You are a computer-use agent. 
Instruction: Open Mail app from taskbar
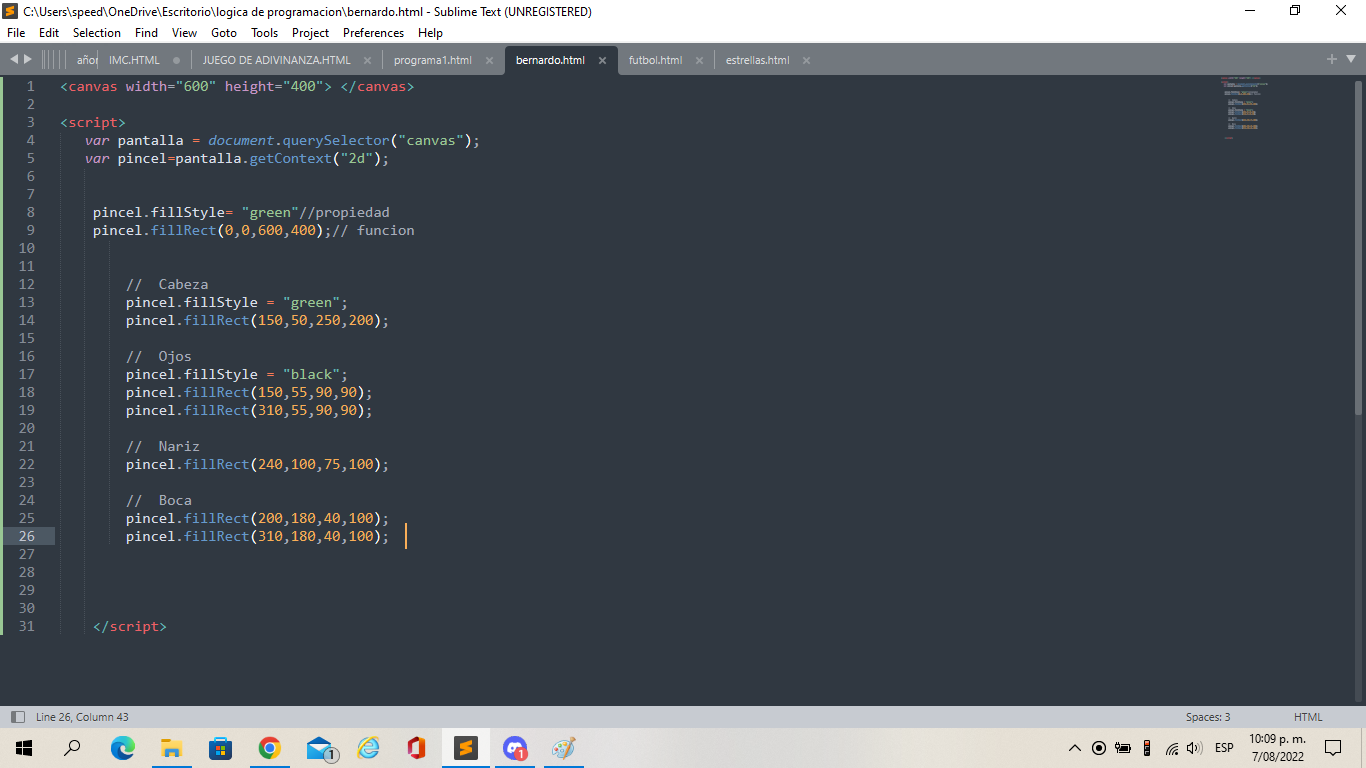tap(320, 748)
